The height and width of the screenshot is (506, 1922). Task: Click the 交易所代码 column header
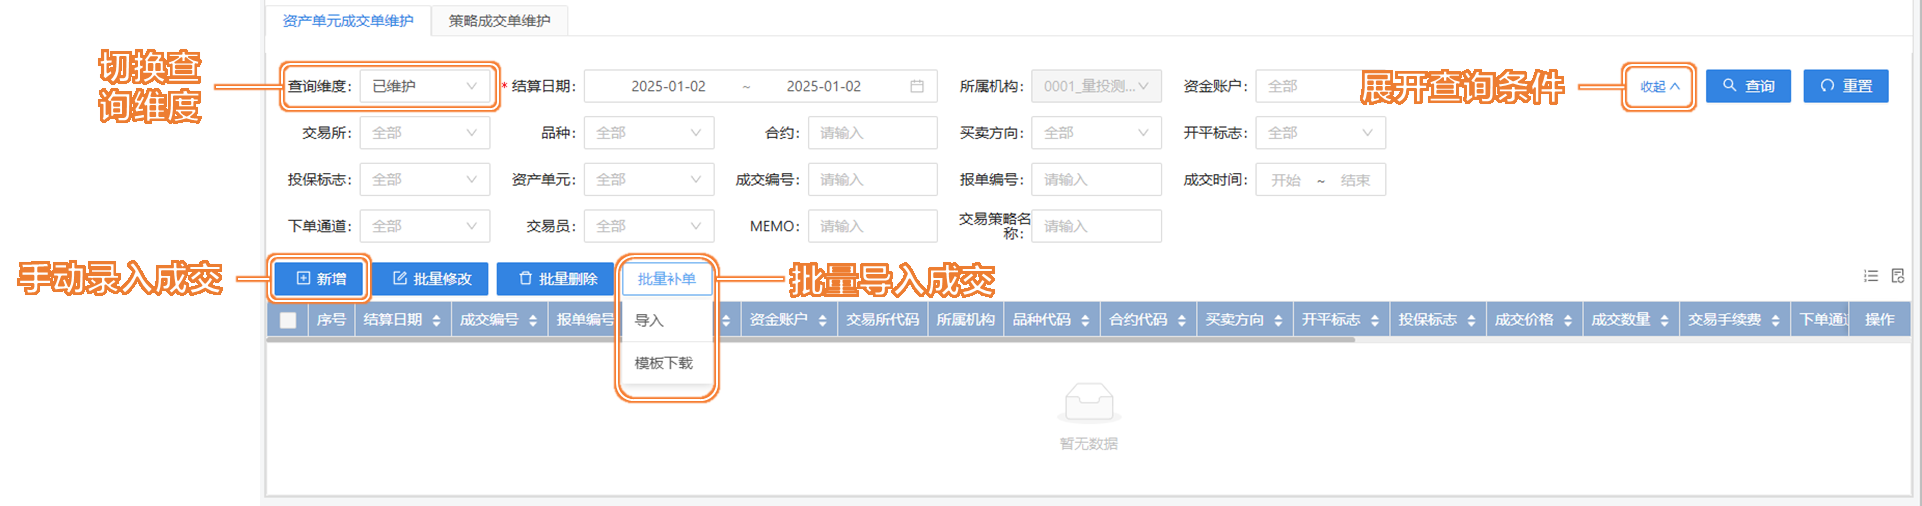(882, 320)
